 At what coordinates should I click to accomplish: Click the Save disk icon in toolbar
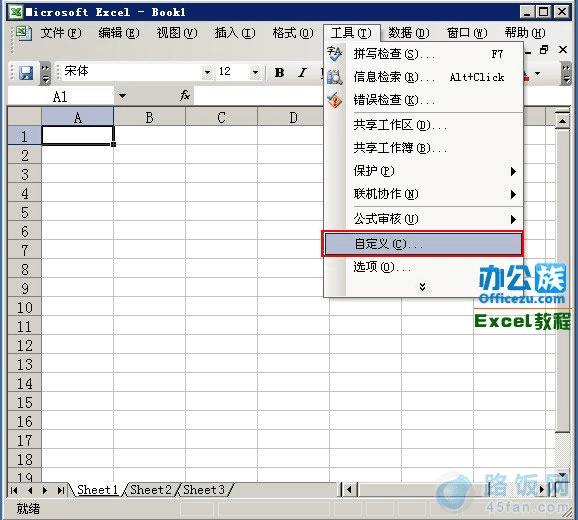(x=26, y=72)
